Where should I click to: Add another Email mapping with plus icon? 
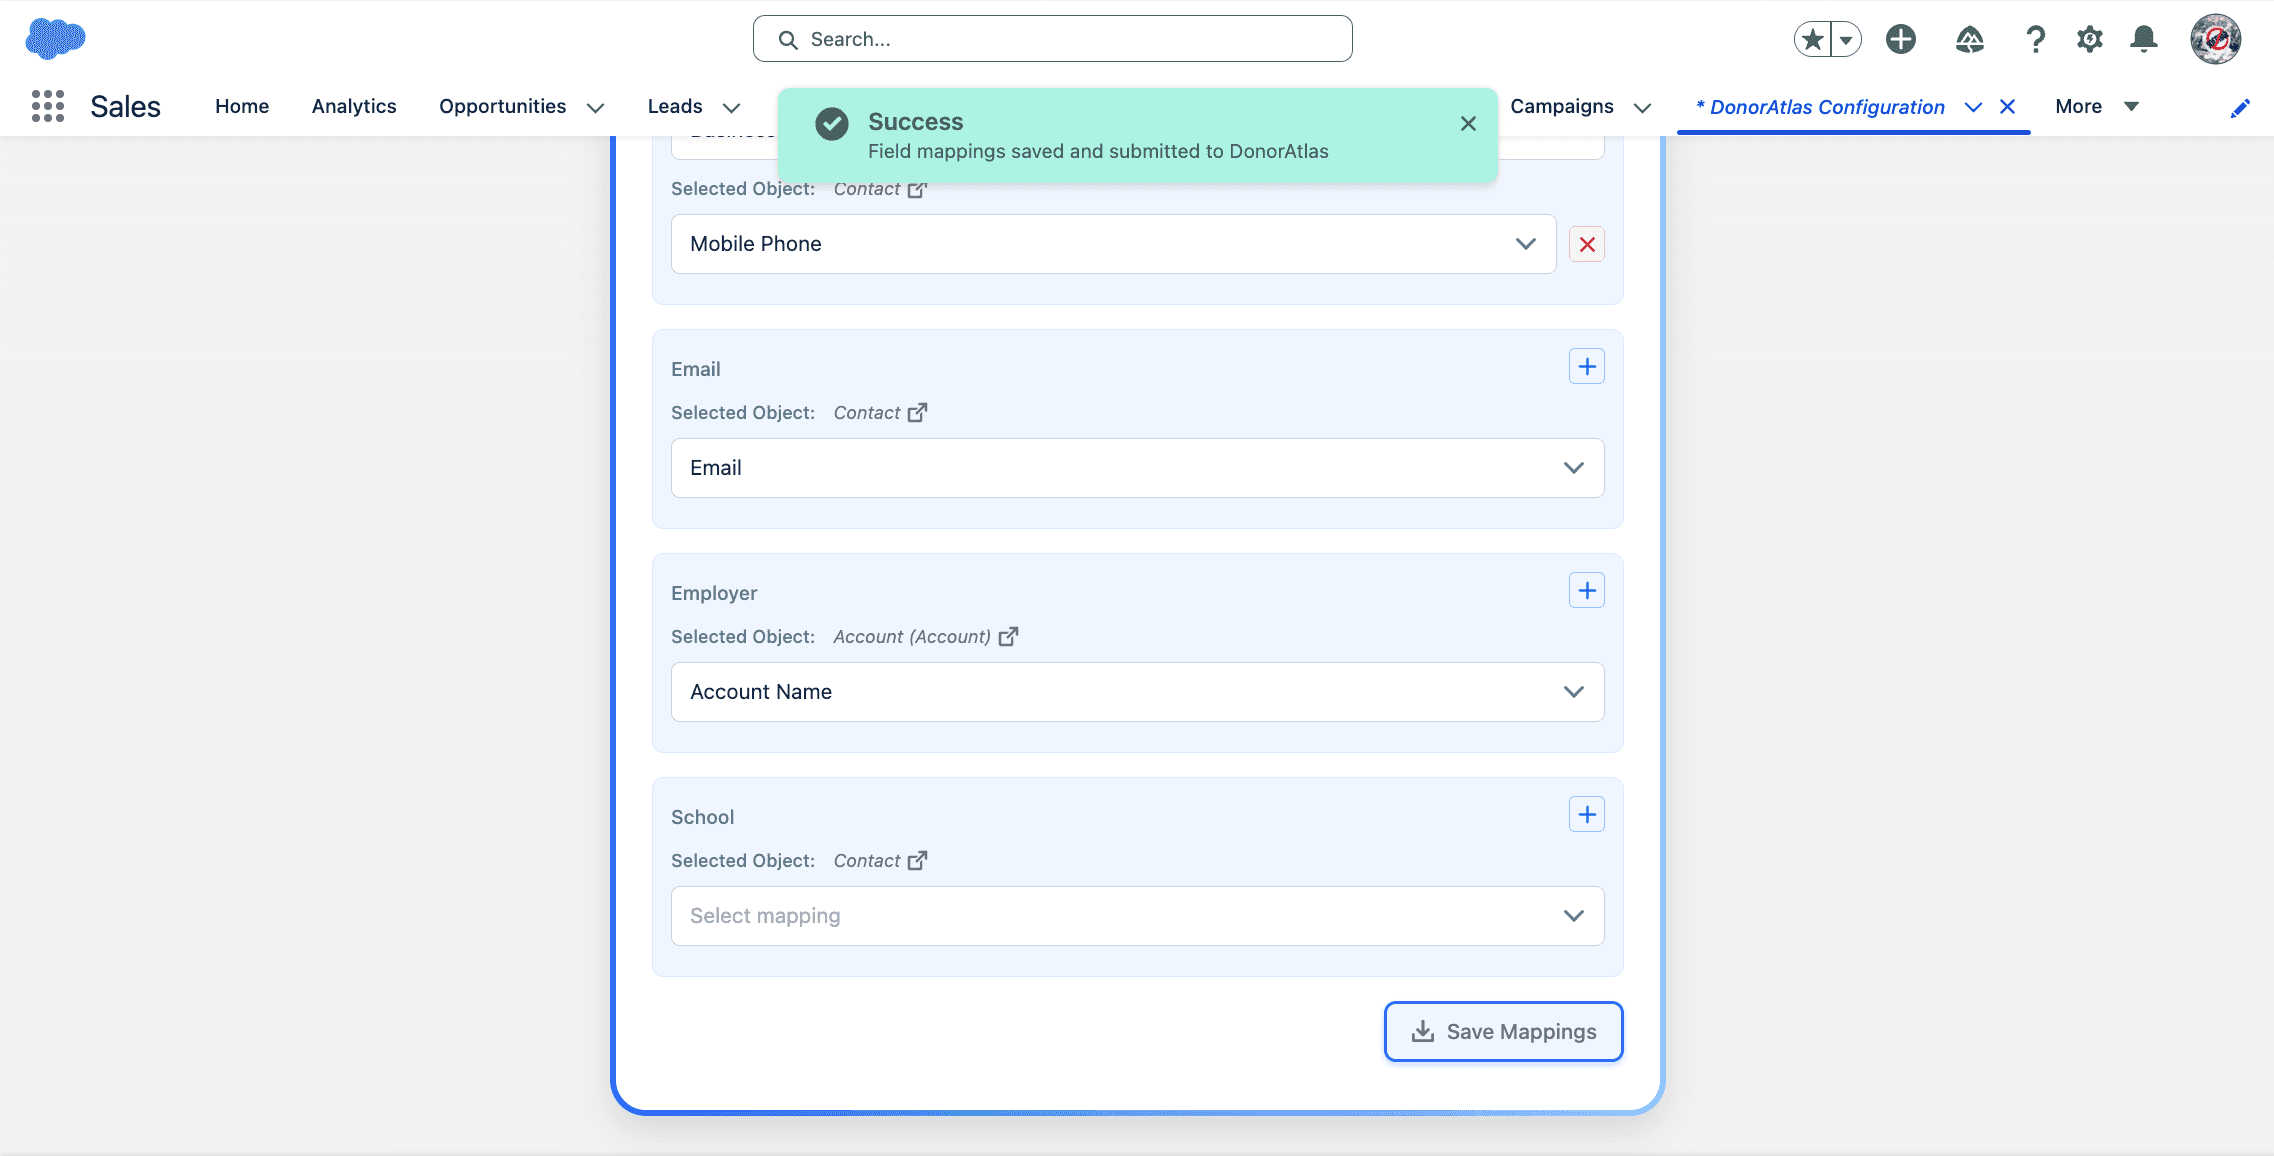click(x=1585, y=365)
